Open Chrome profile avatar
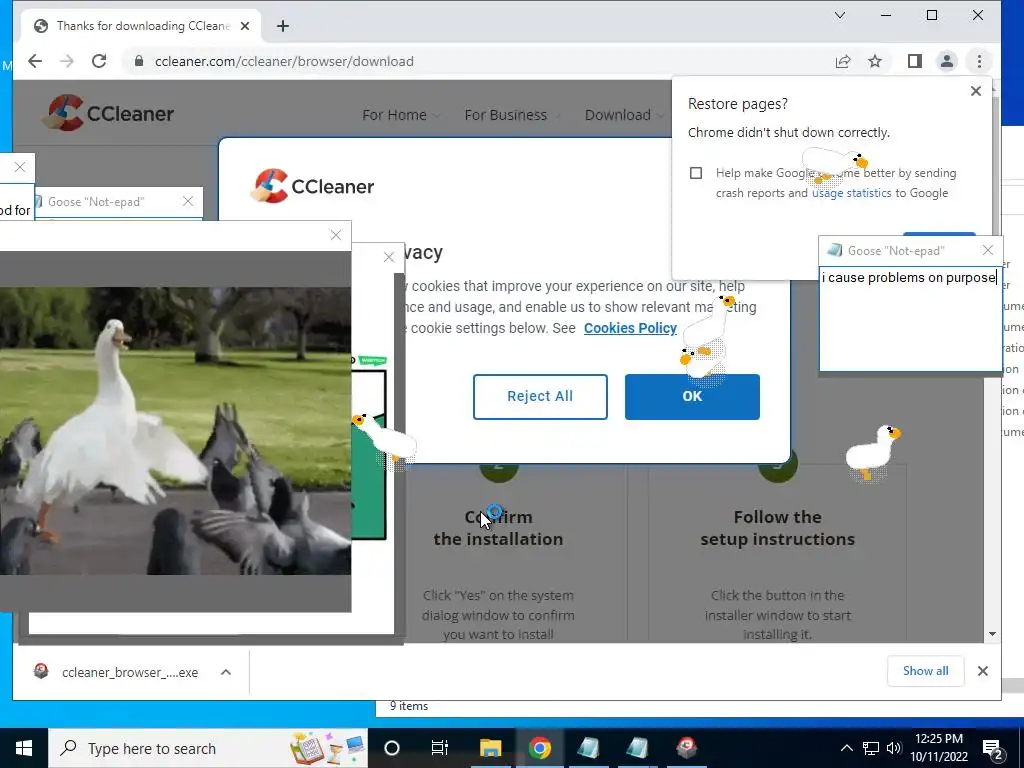The width and height of the screenshot is (1024, 768). pos(946,61)
